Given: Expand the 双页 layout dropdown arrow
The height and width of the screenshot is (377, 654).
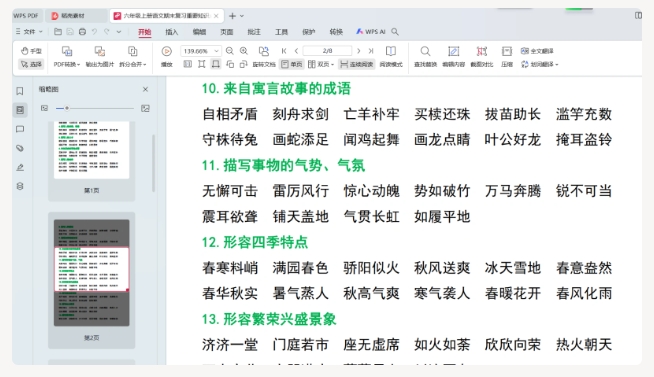Looking at the screenshot, I should click(332, 65).
